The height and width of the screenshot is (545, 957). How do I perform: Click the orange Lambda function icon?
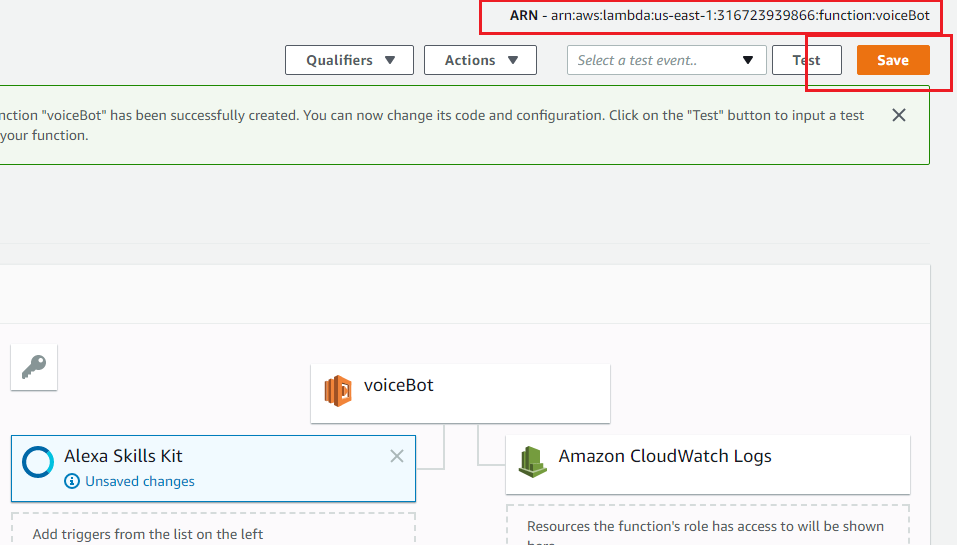338,391
